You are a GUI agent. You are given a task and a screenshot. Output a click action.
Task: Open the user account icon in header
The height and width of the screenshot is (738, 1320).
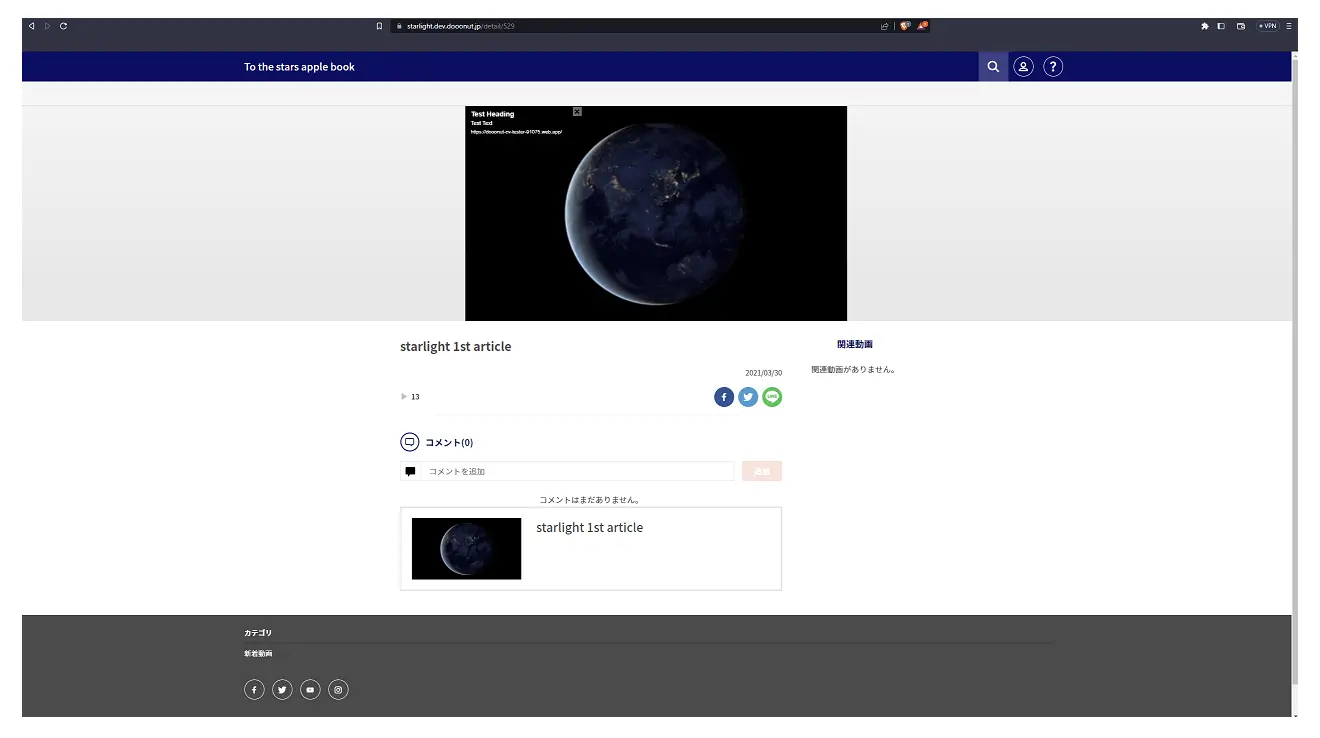[x=1023, y=67]
